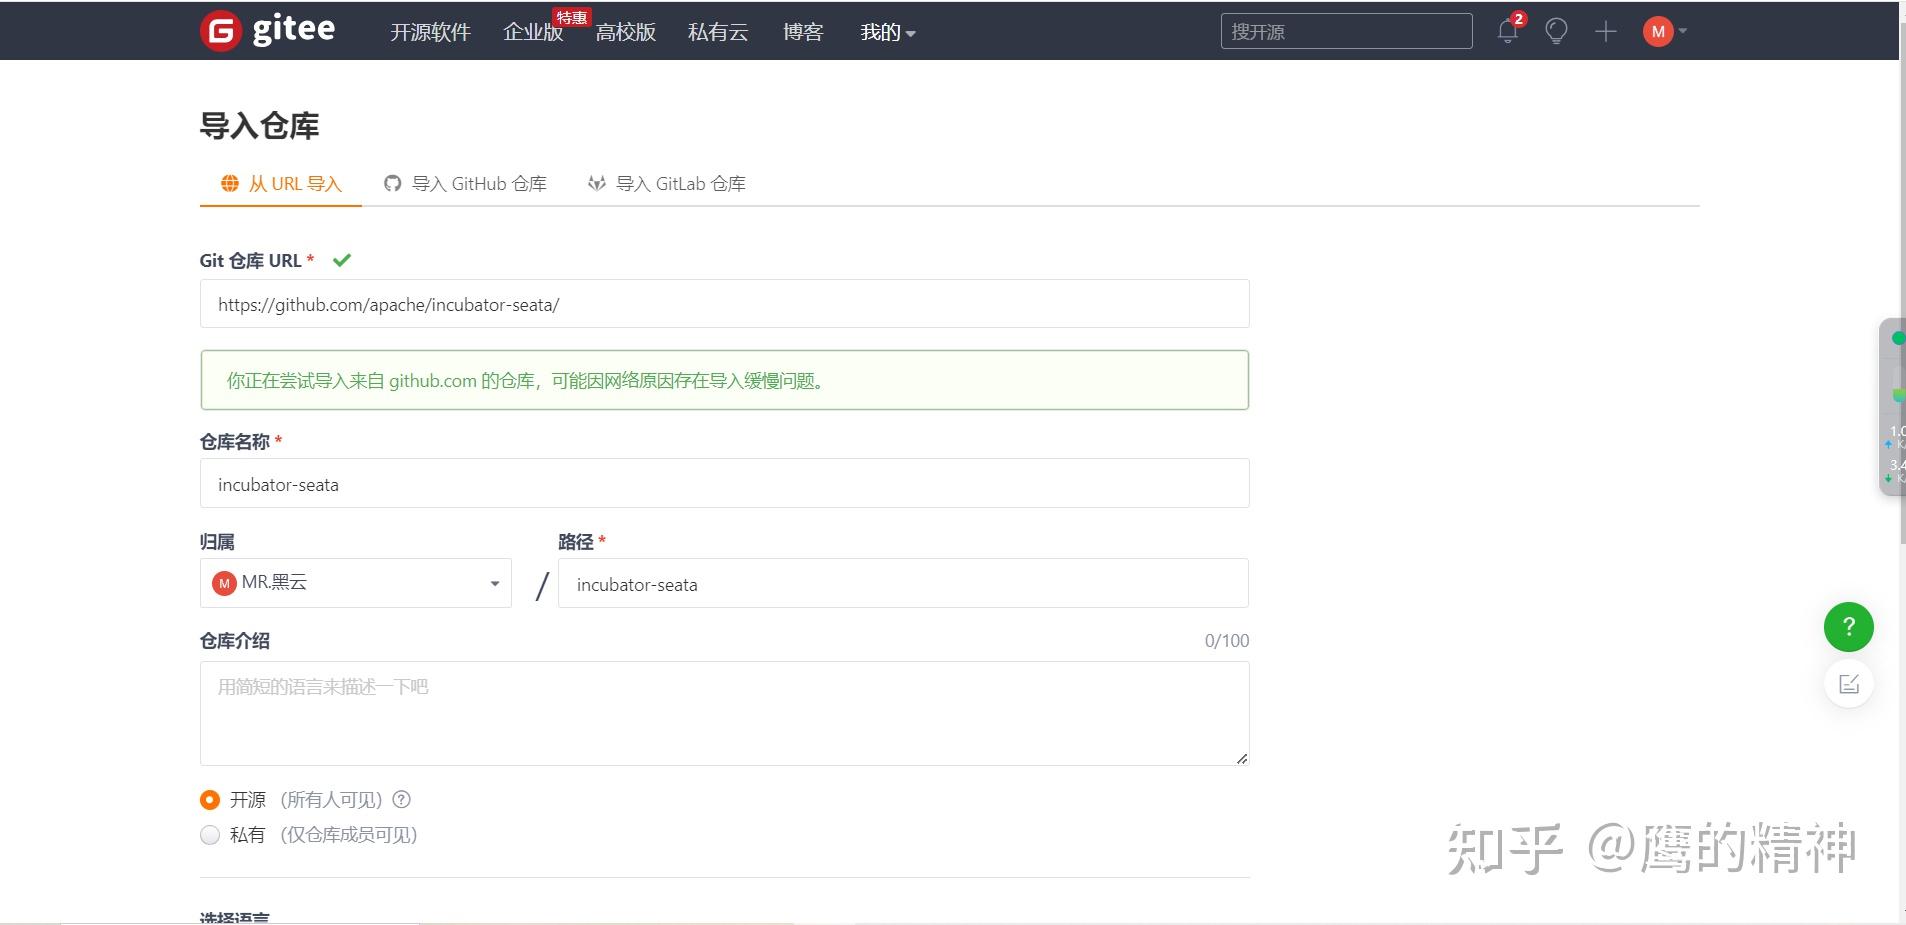This screenshot has height=925, width=1906.
Task: Click the 高校版 link
Action: click(x=625, y=31)
